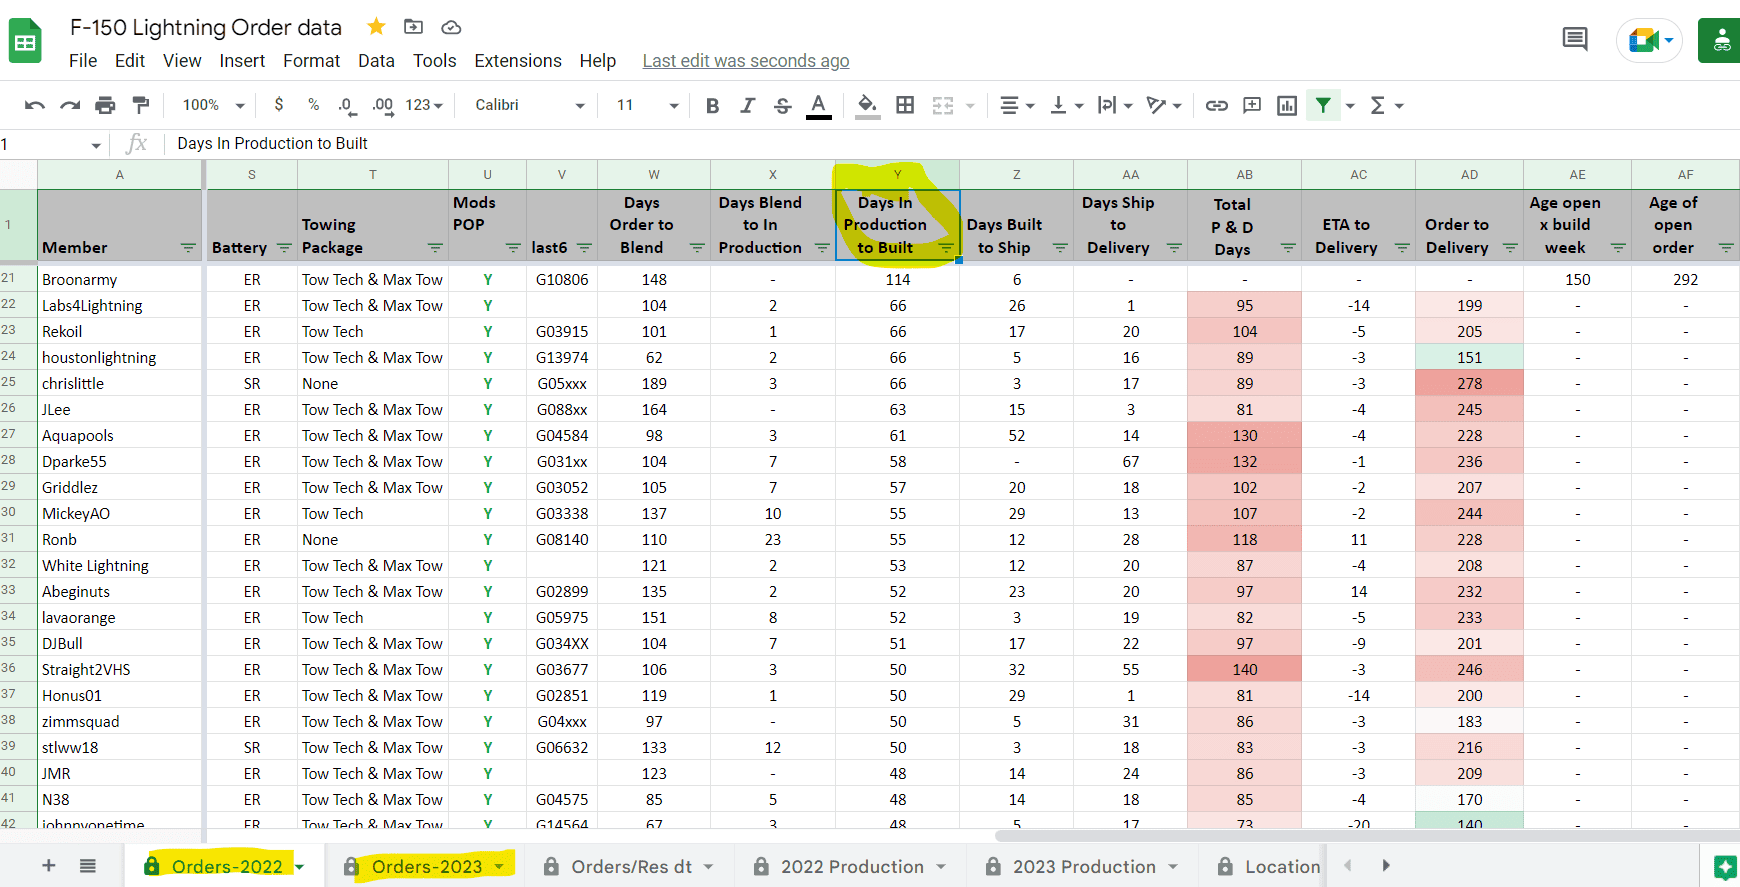Open the Extensions menu
The height and width of the screenshot is (887, 1740).
pyautogui.click(x=517, y=61)
